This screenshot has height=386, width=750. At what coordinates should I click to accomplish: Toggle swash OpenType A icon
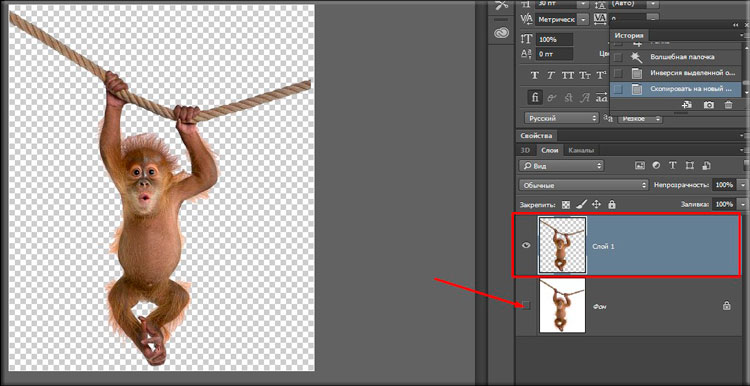coord(585,97)
